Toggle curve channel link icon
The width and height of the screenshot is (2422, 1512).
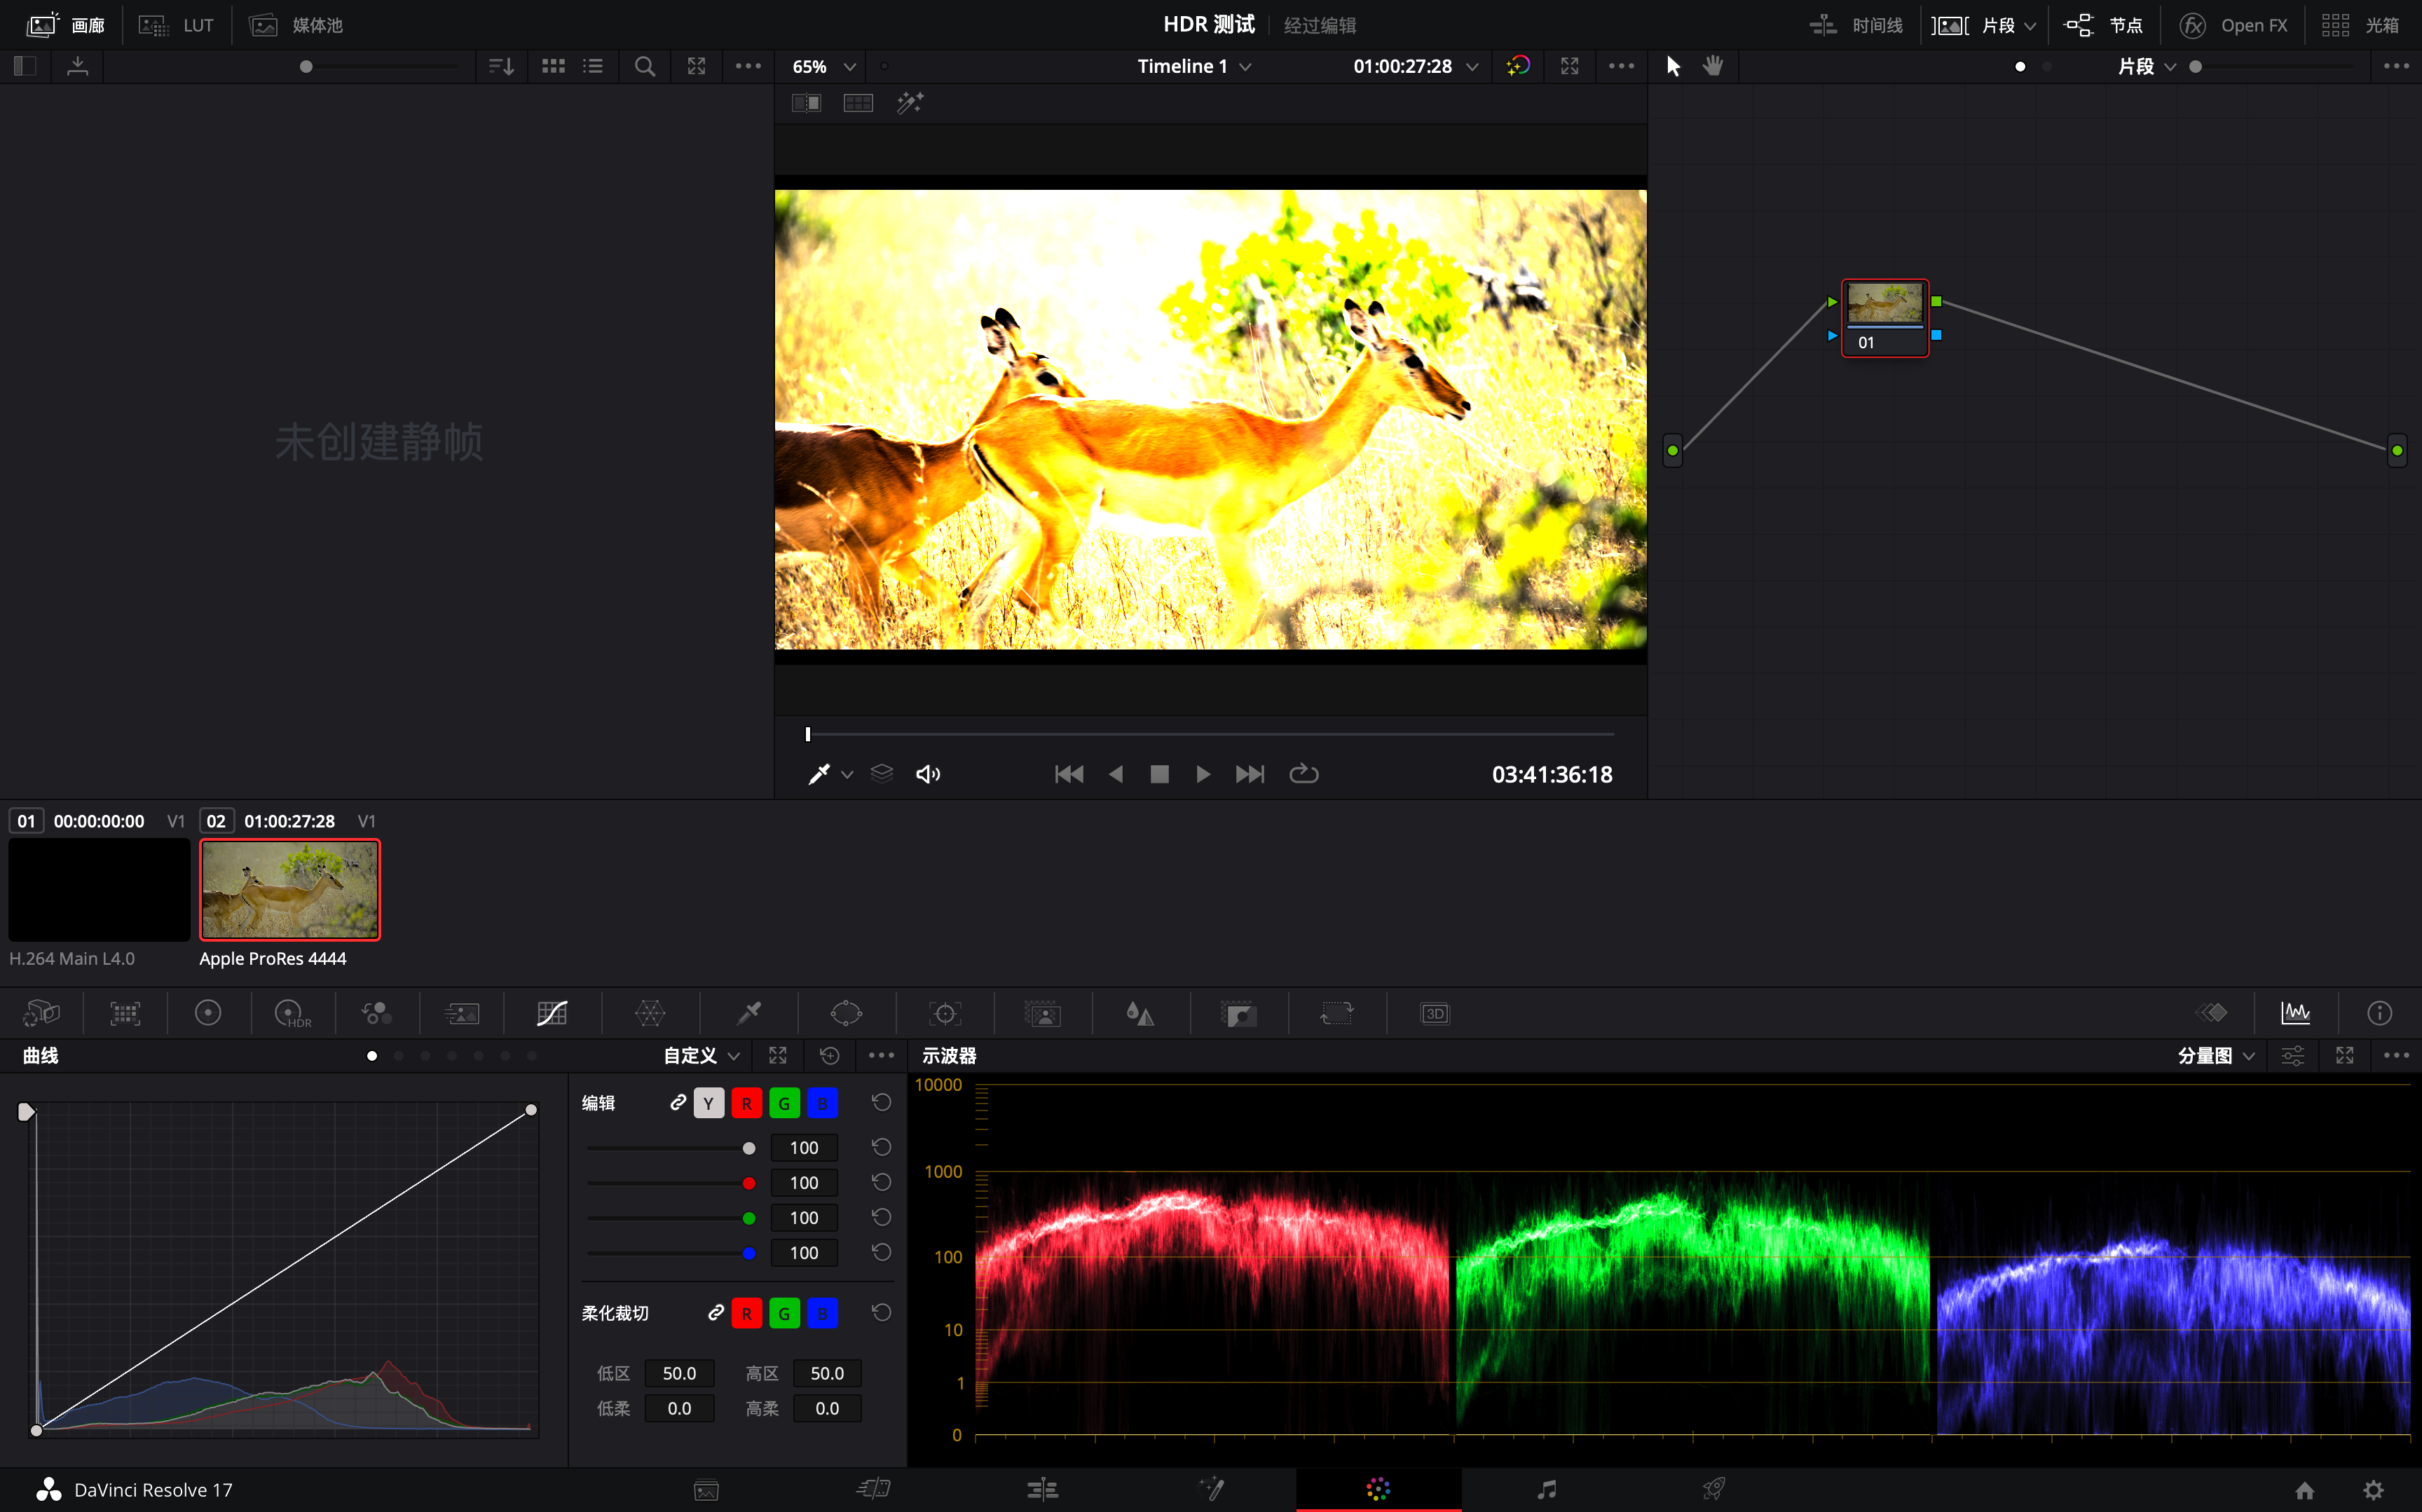[677, 1103]
